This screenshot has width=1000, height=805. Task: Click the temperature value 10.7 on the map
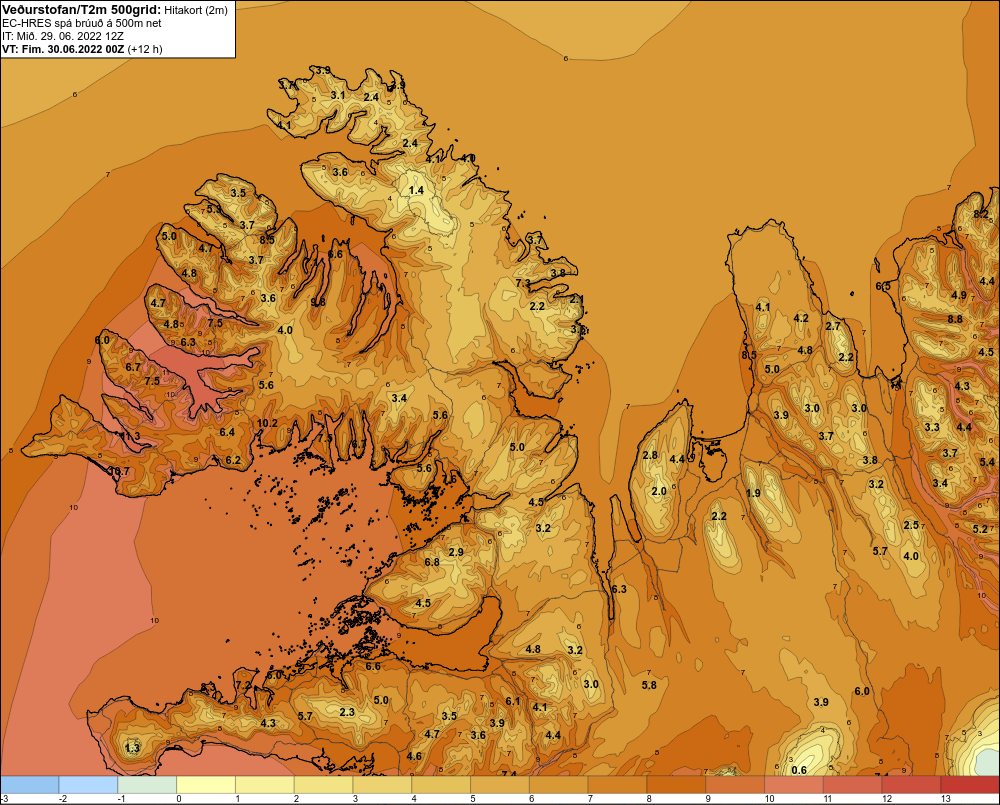[119, 471]
